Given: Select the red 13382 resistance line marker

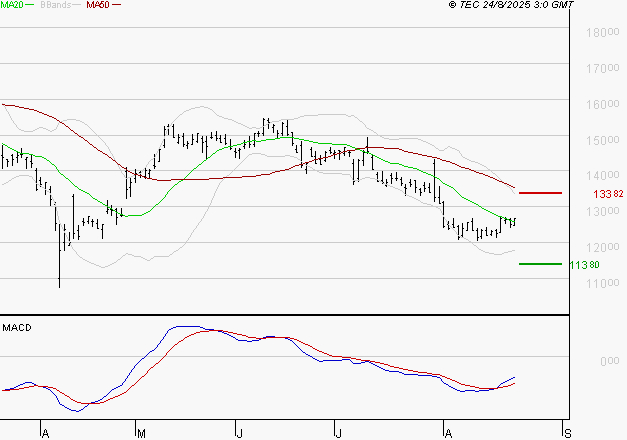Looking at the screenshot, I should tap(541, 193).
